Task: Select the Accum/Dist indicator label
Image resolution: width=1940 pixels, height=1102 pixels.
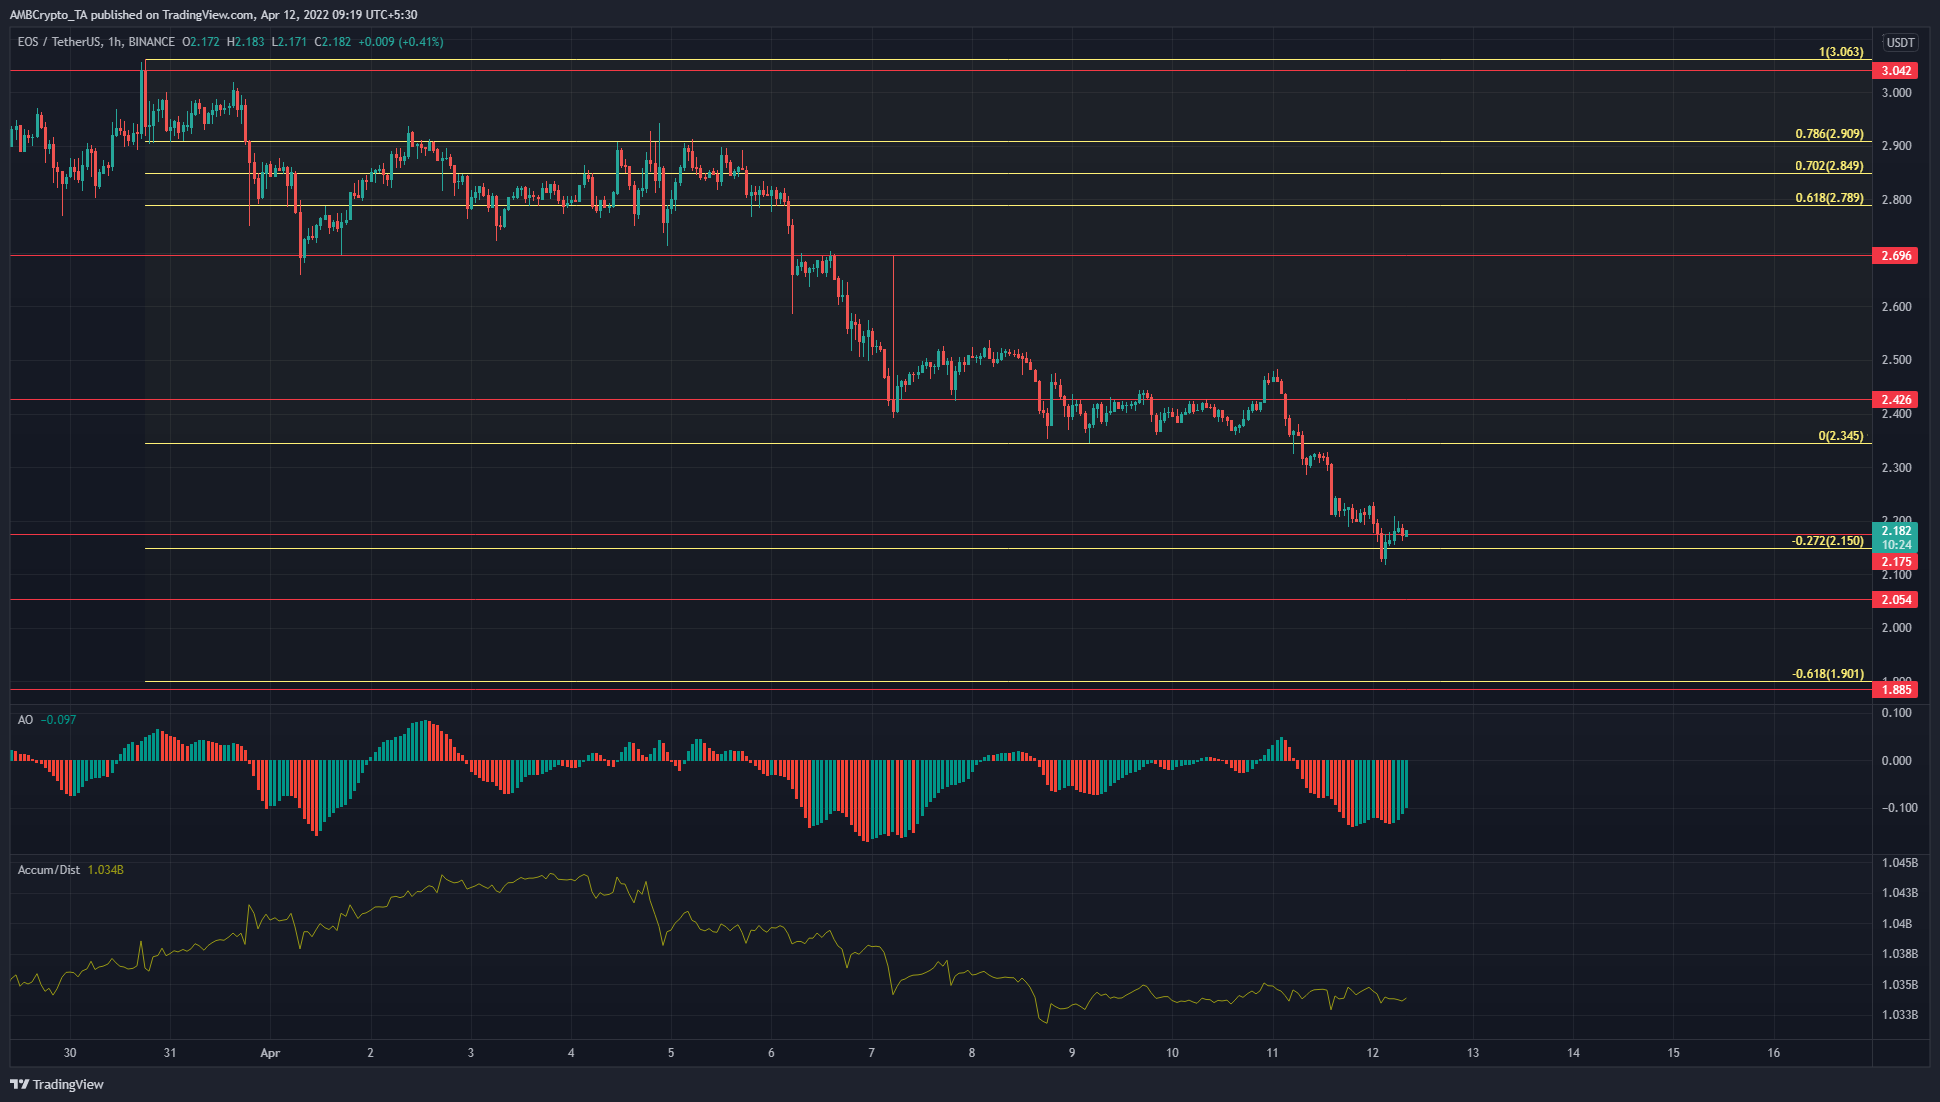Action: [48, 869]
